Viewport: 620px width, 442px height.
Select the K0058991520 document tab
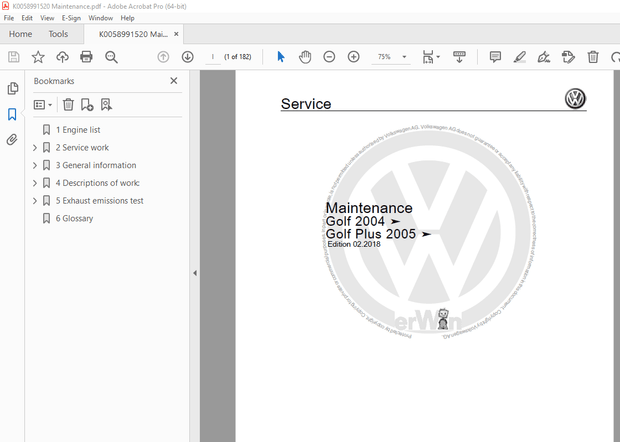click(133, 34)
